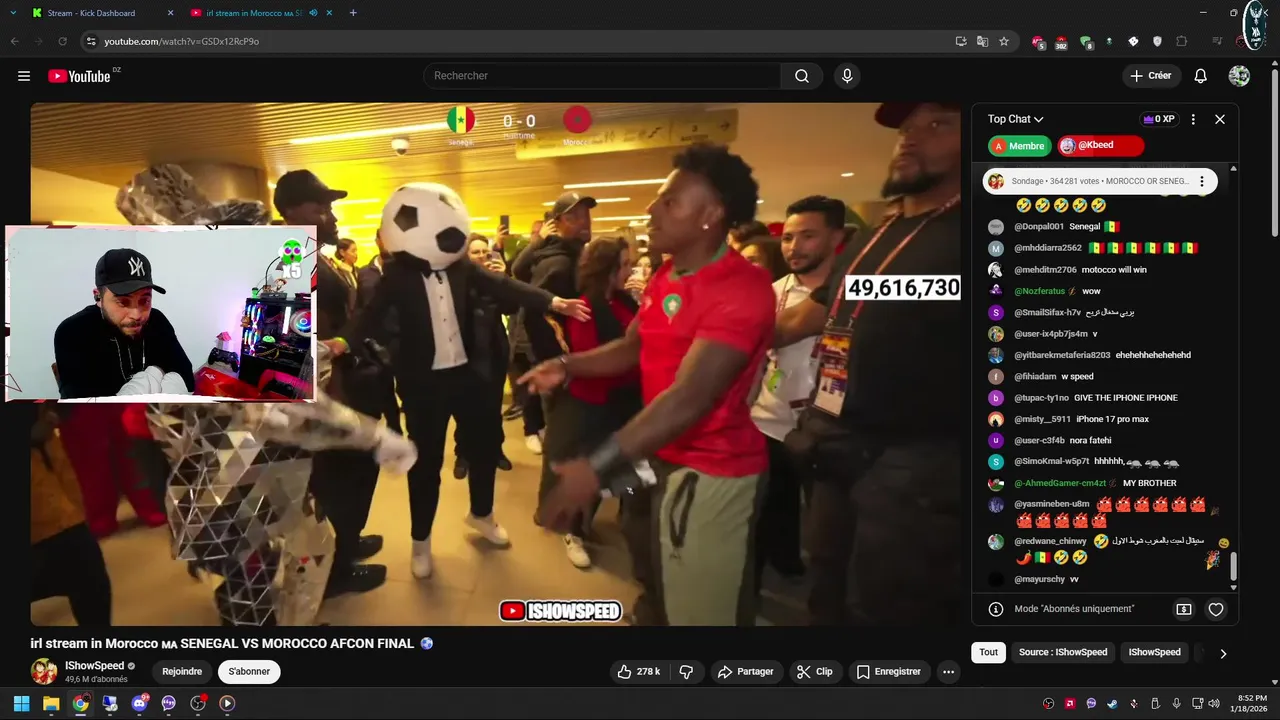1280x720 pixels.
Task: Click the Membre chip in chat
Action: click(1020, 146)
